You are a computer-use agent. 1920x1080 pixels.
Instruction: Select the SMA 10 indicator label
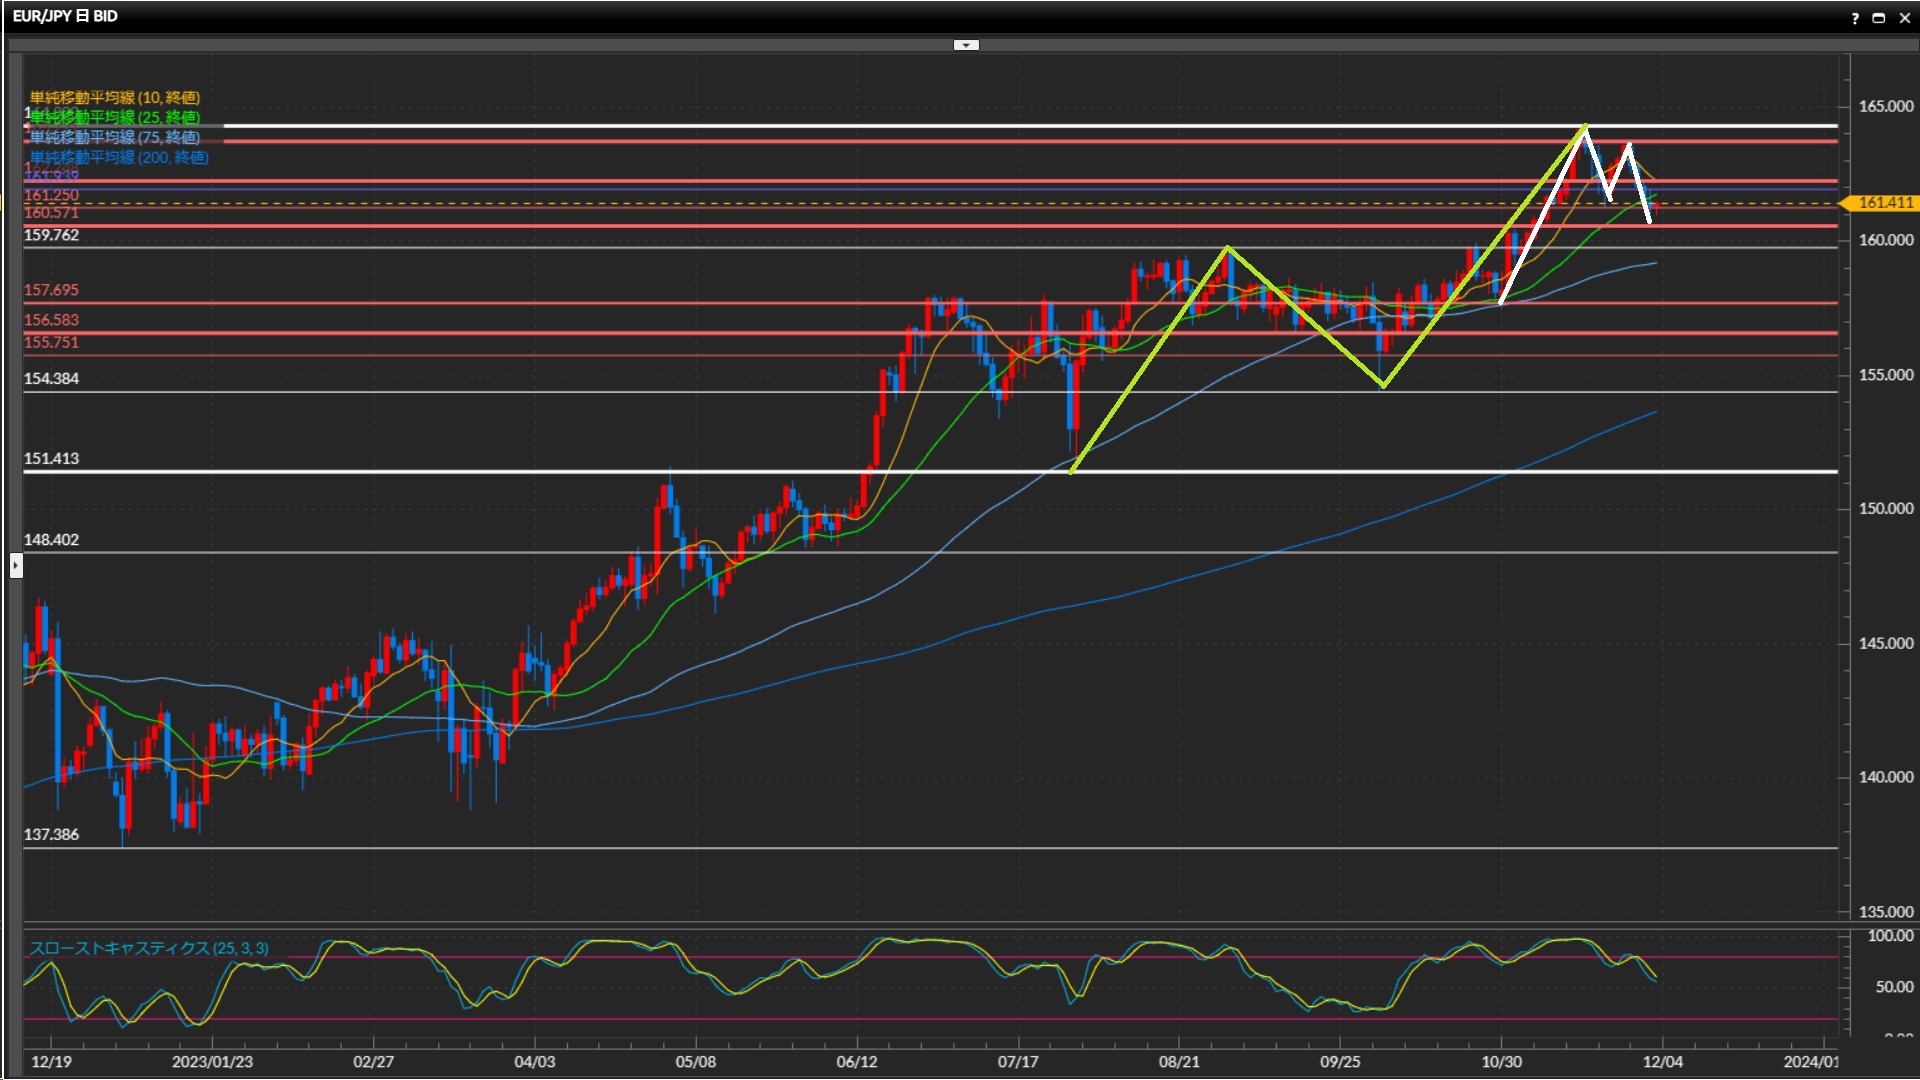coord(114,97)
